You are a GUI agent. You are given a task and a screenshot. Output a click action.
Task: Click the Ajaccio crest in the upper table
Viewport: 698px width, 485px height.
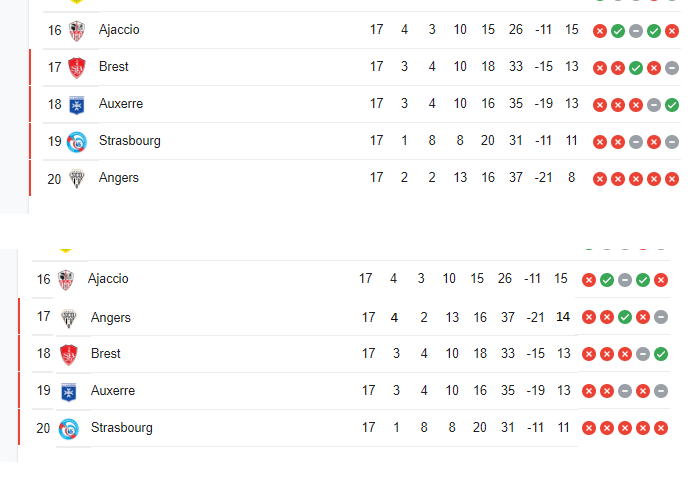click(x=77, y=30)
